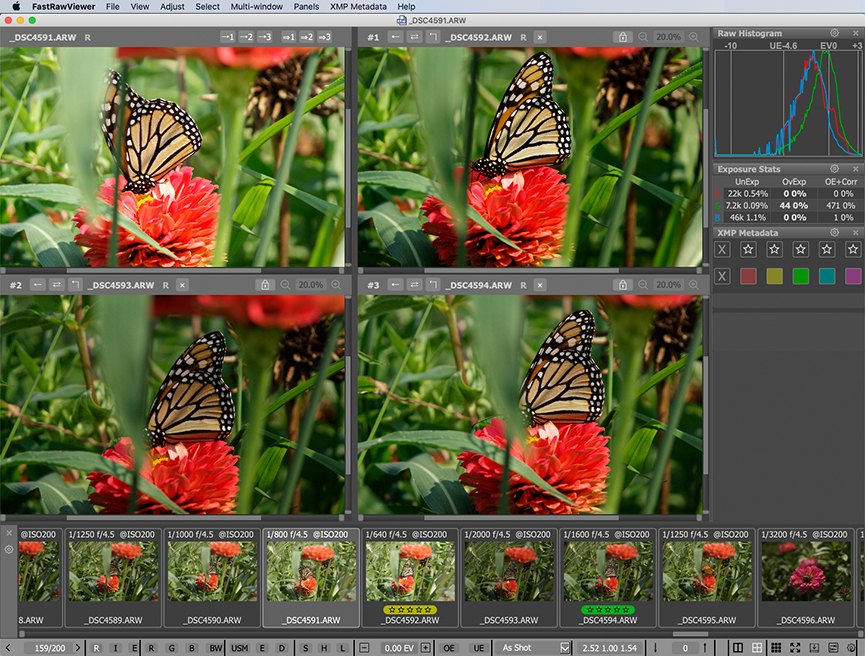865x656 pixels.
Task: Clear XMP star rating with X box
Action: pos(723,249)
